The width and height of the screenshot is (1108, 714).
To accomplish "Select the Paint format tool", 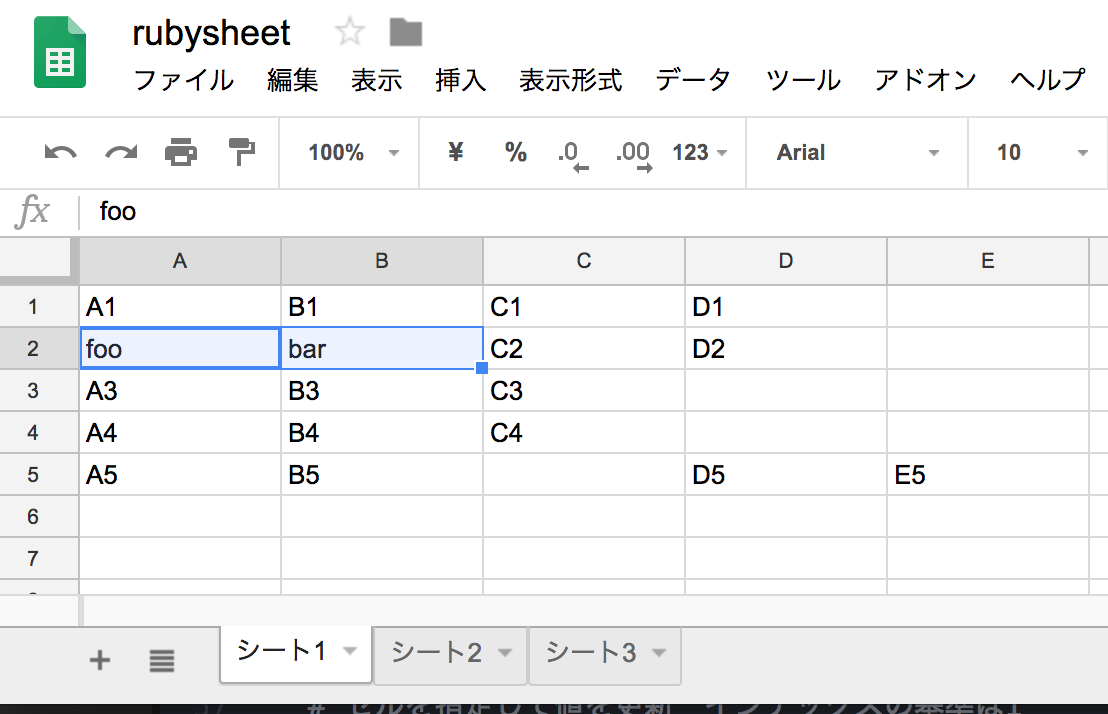I will (240, 152).
